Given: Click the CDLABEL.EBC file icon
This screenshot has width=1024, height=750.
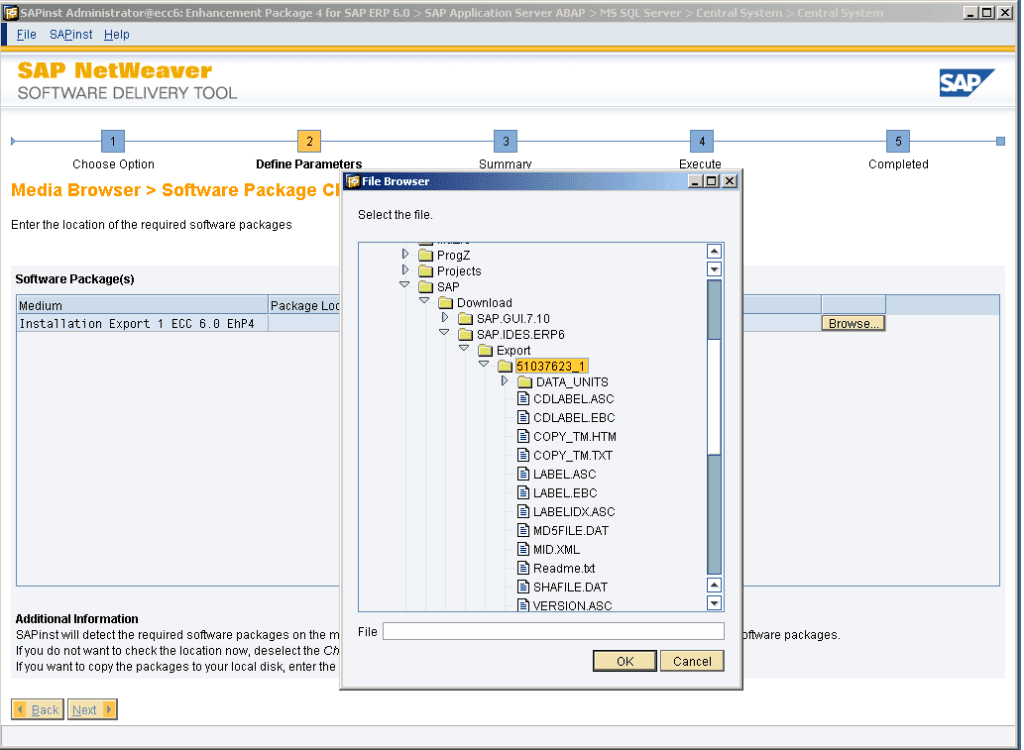Looking at the screenshot, I should (524, 417).
